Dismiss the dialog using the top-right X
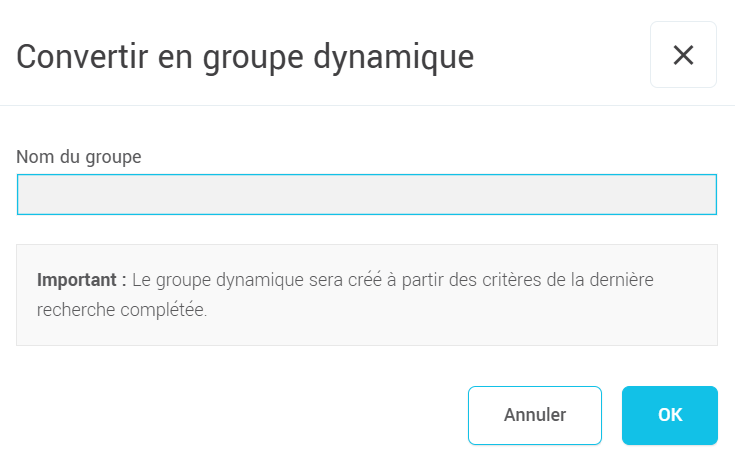This screenshot has width=735, height=464. click(x=683, y=55)
